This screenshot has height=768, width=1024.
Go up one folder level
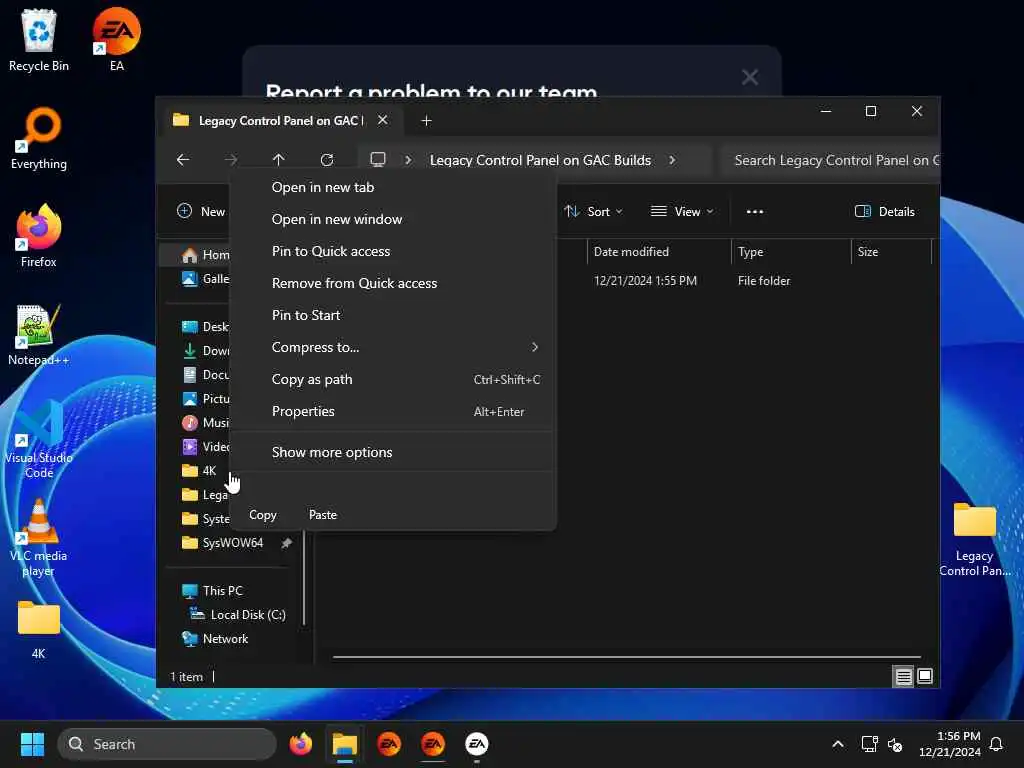(279, 160)
